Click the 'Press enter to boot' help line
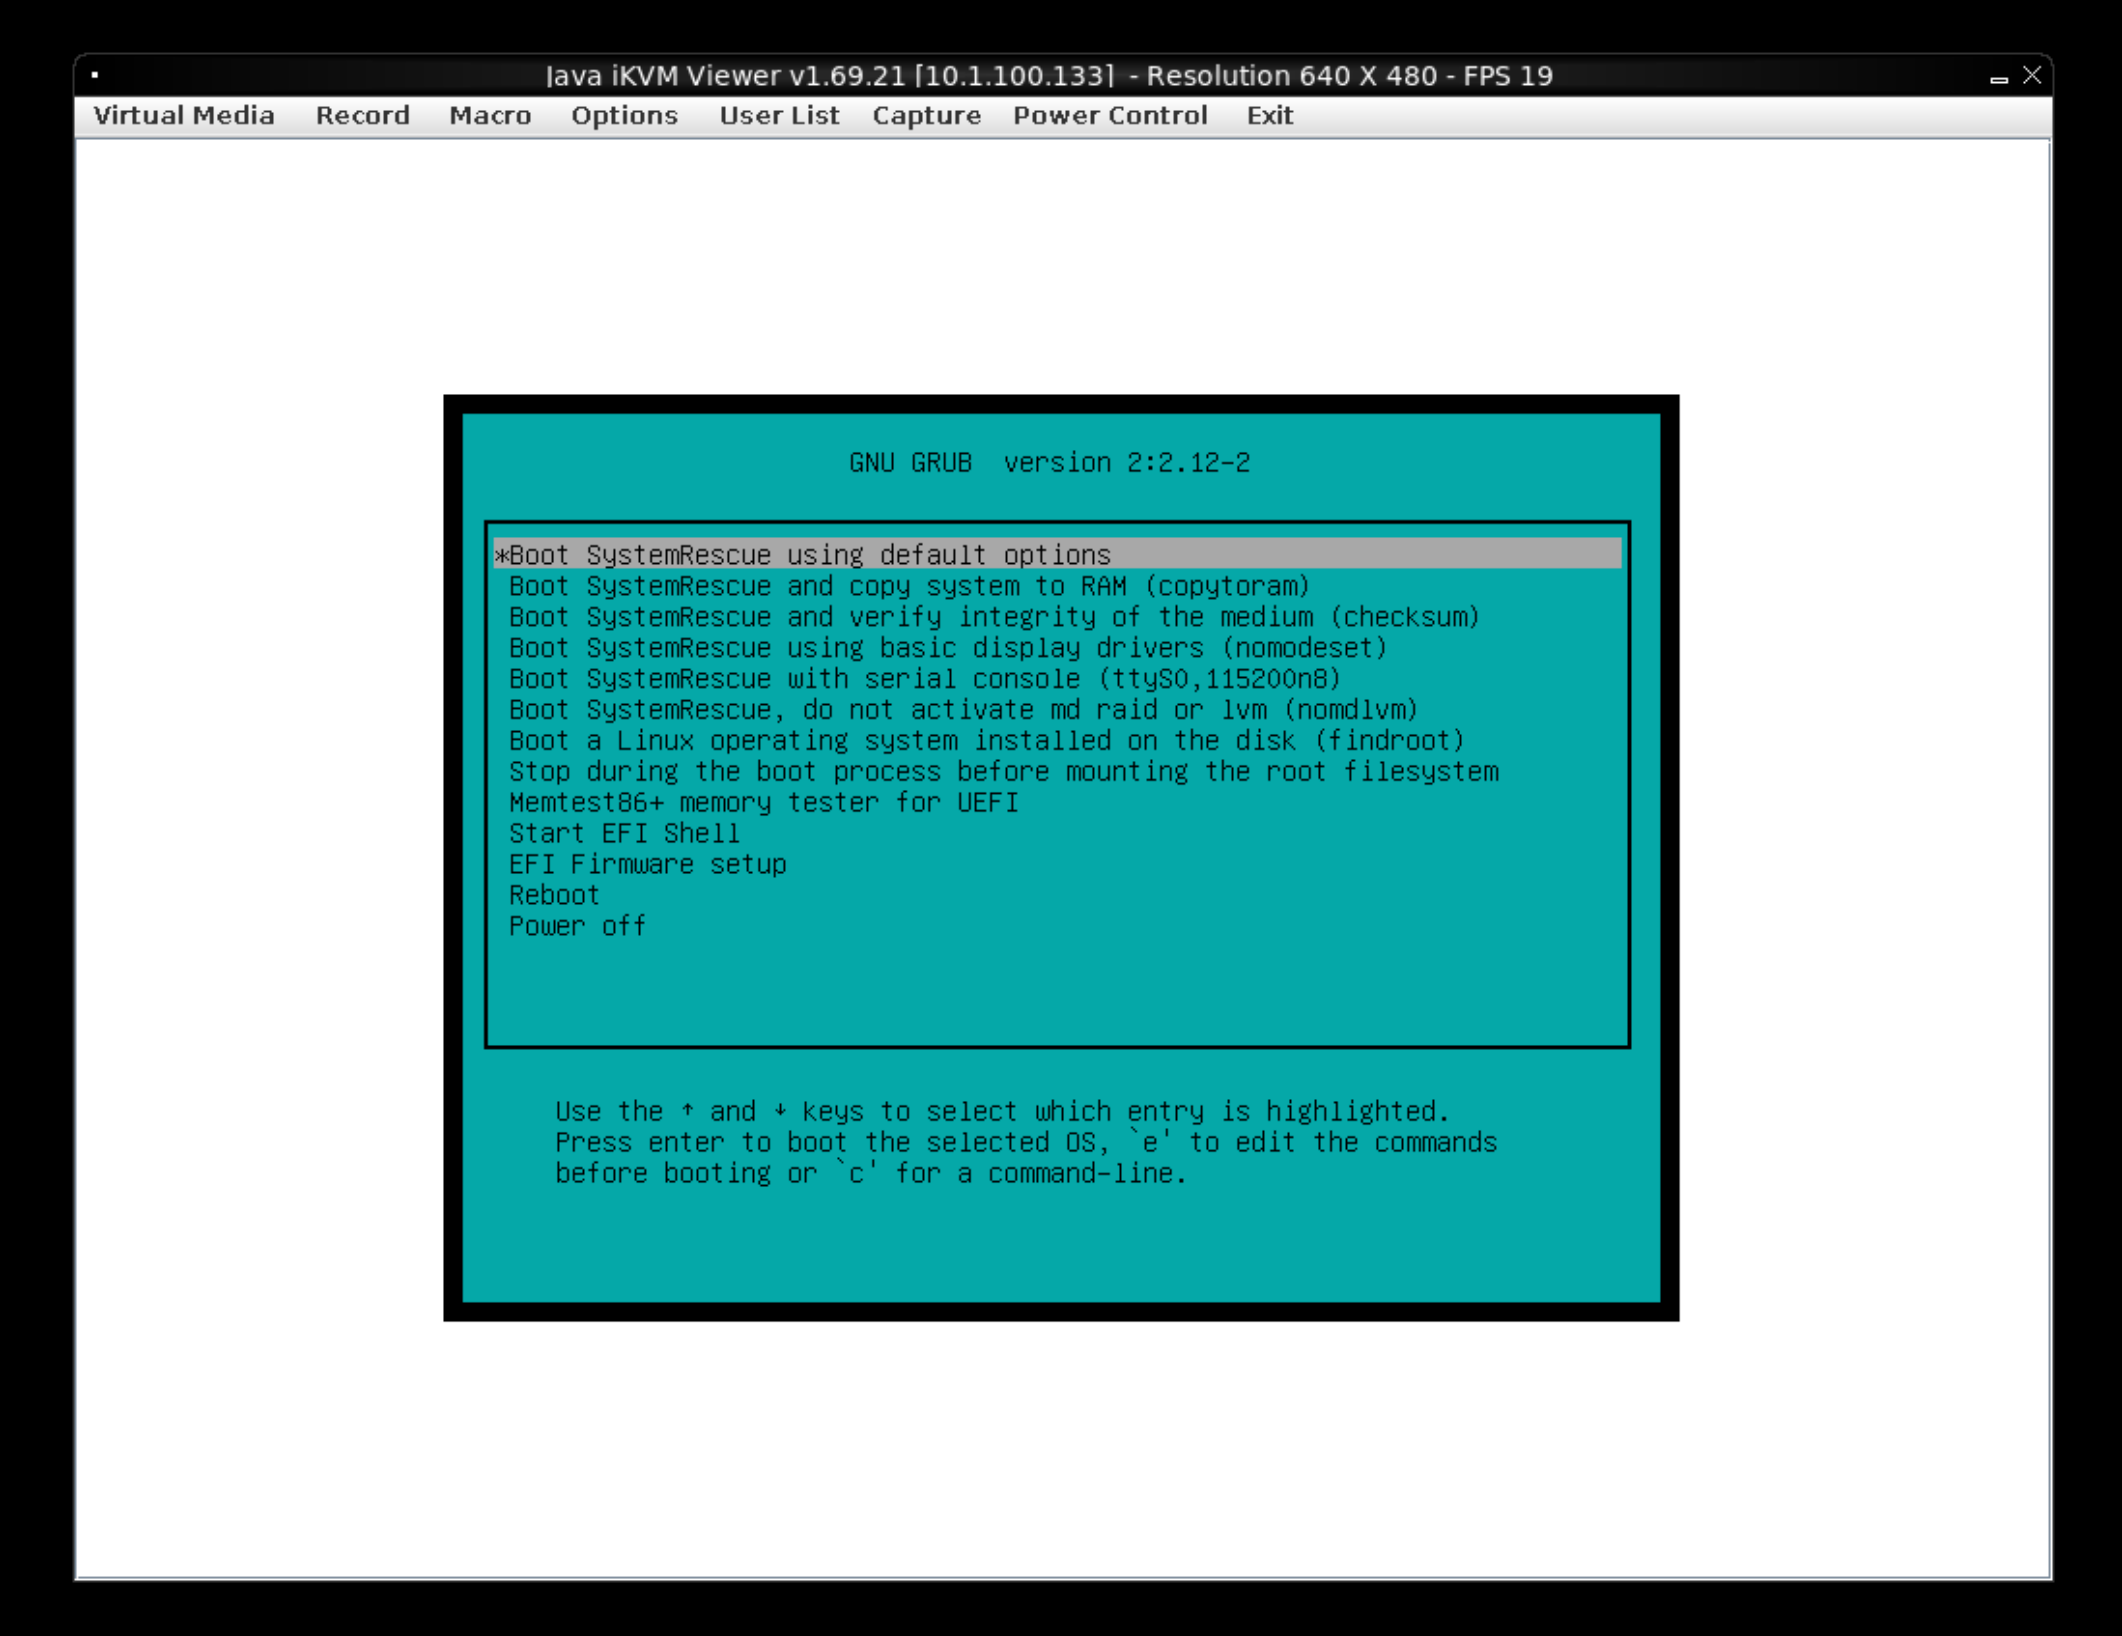Viewport: 2122px width, 1636px height. click(x=1026, y=1142)
